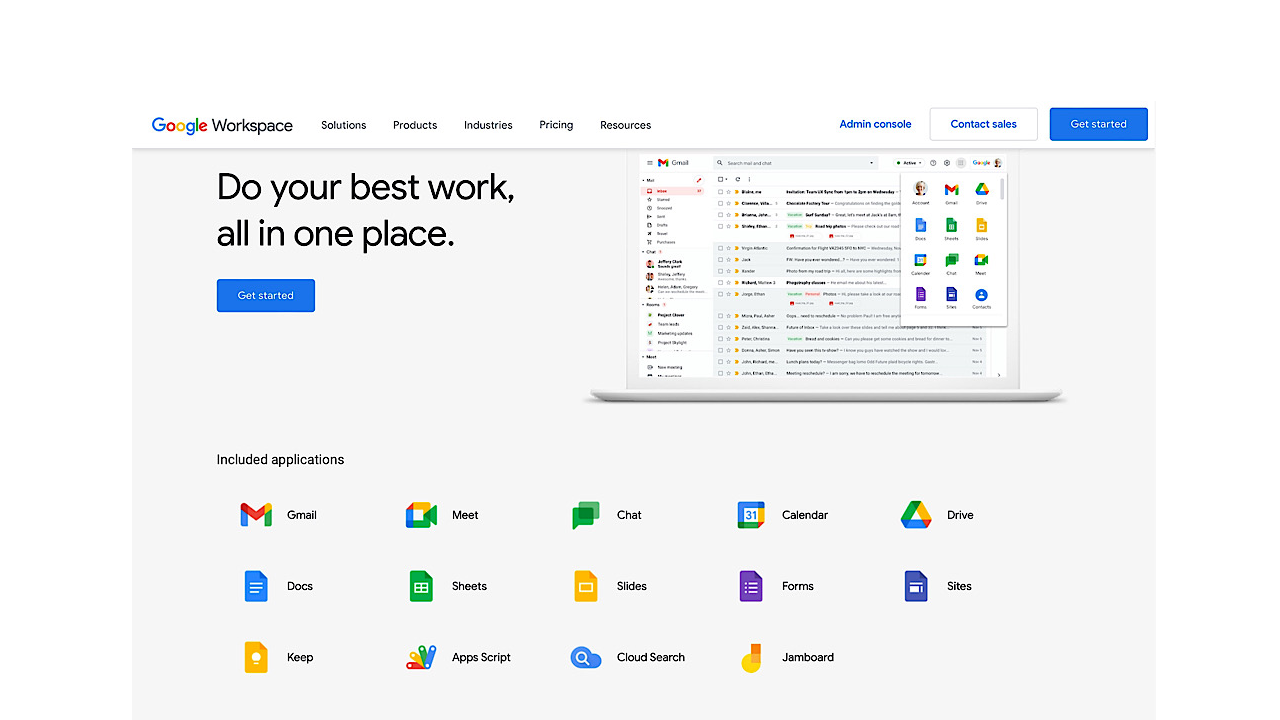Click the Account avatar in the laptop's app launcher
The image size is (1280, 720).
tap(920, 189)
